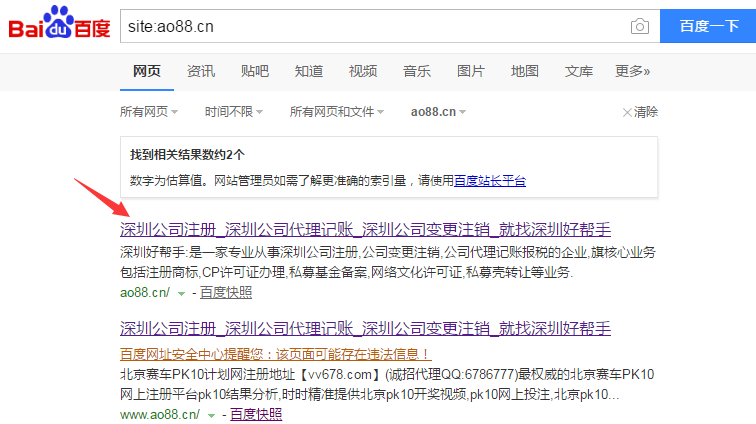Click the Baidu logo
The width and height of the screenshot is (756, 424).
tap(59, 23)
